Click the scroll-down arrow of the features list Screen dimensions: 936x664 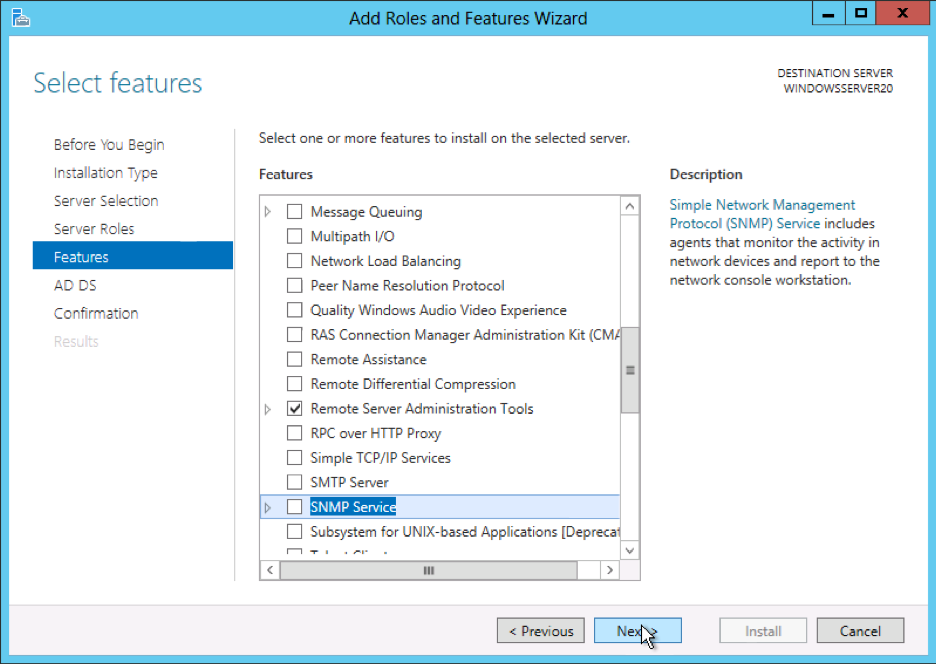[631, 550]
